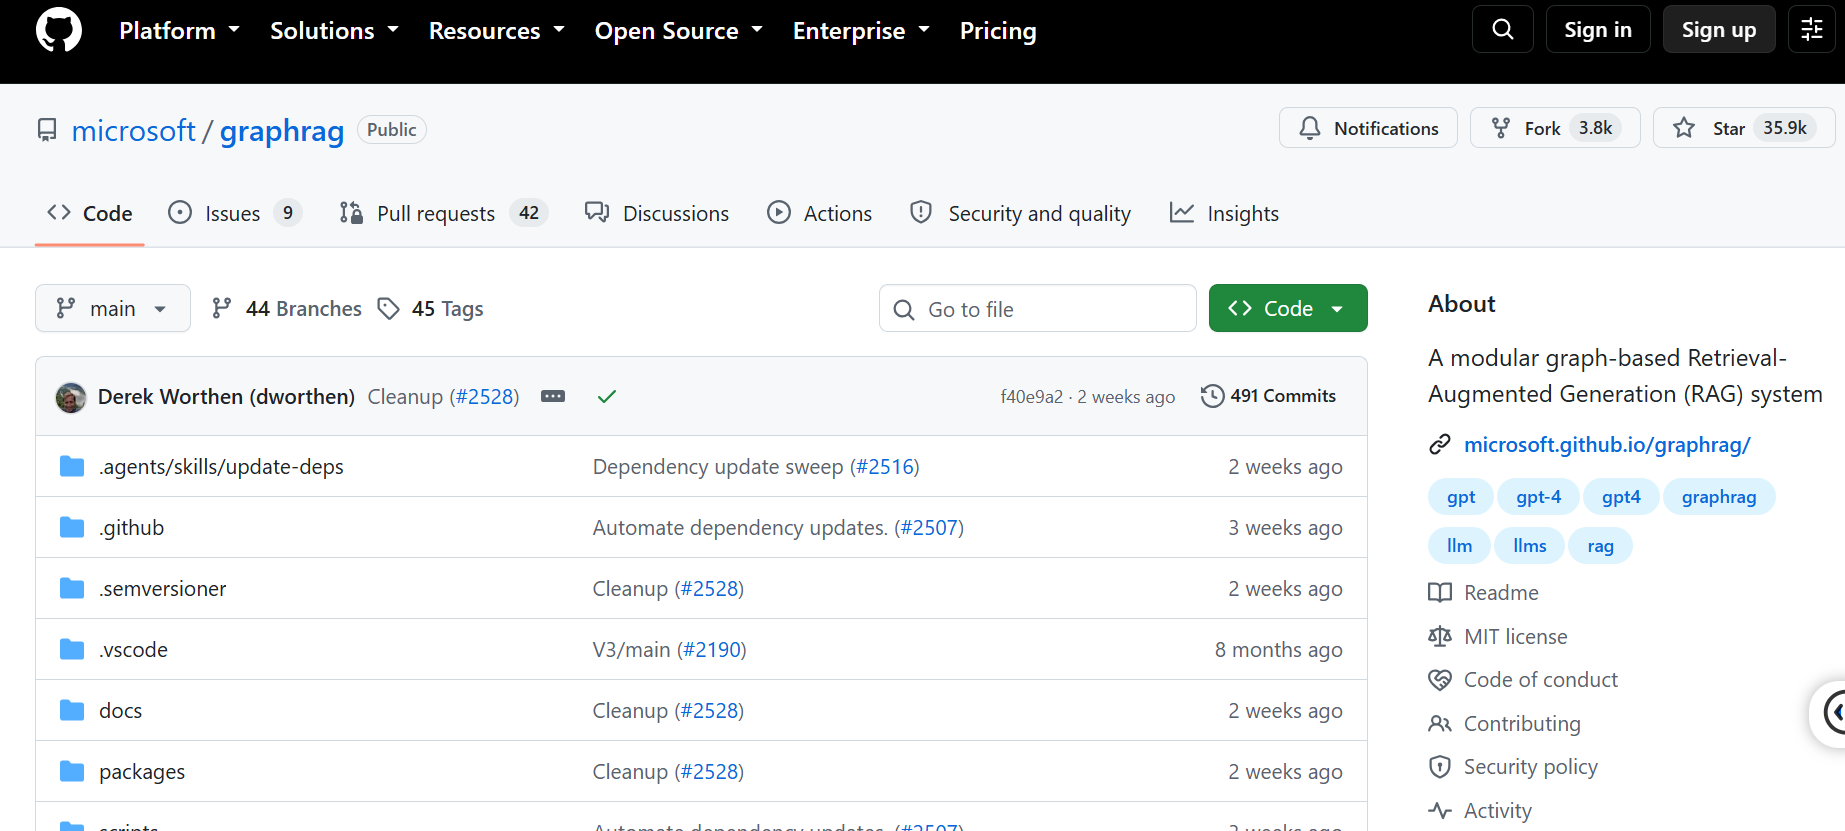Click Derek Worthen's avatar

coord(71,397)
